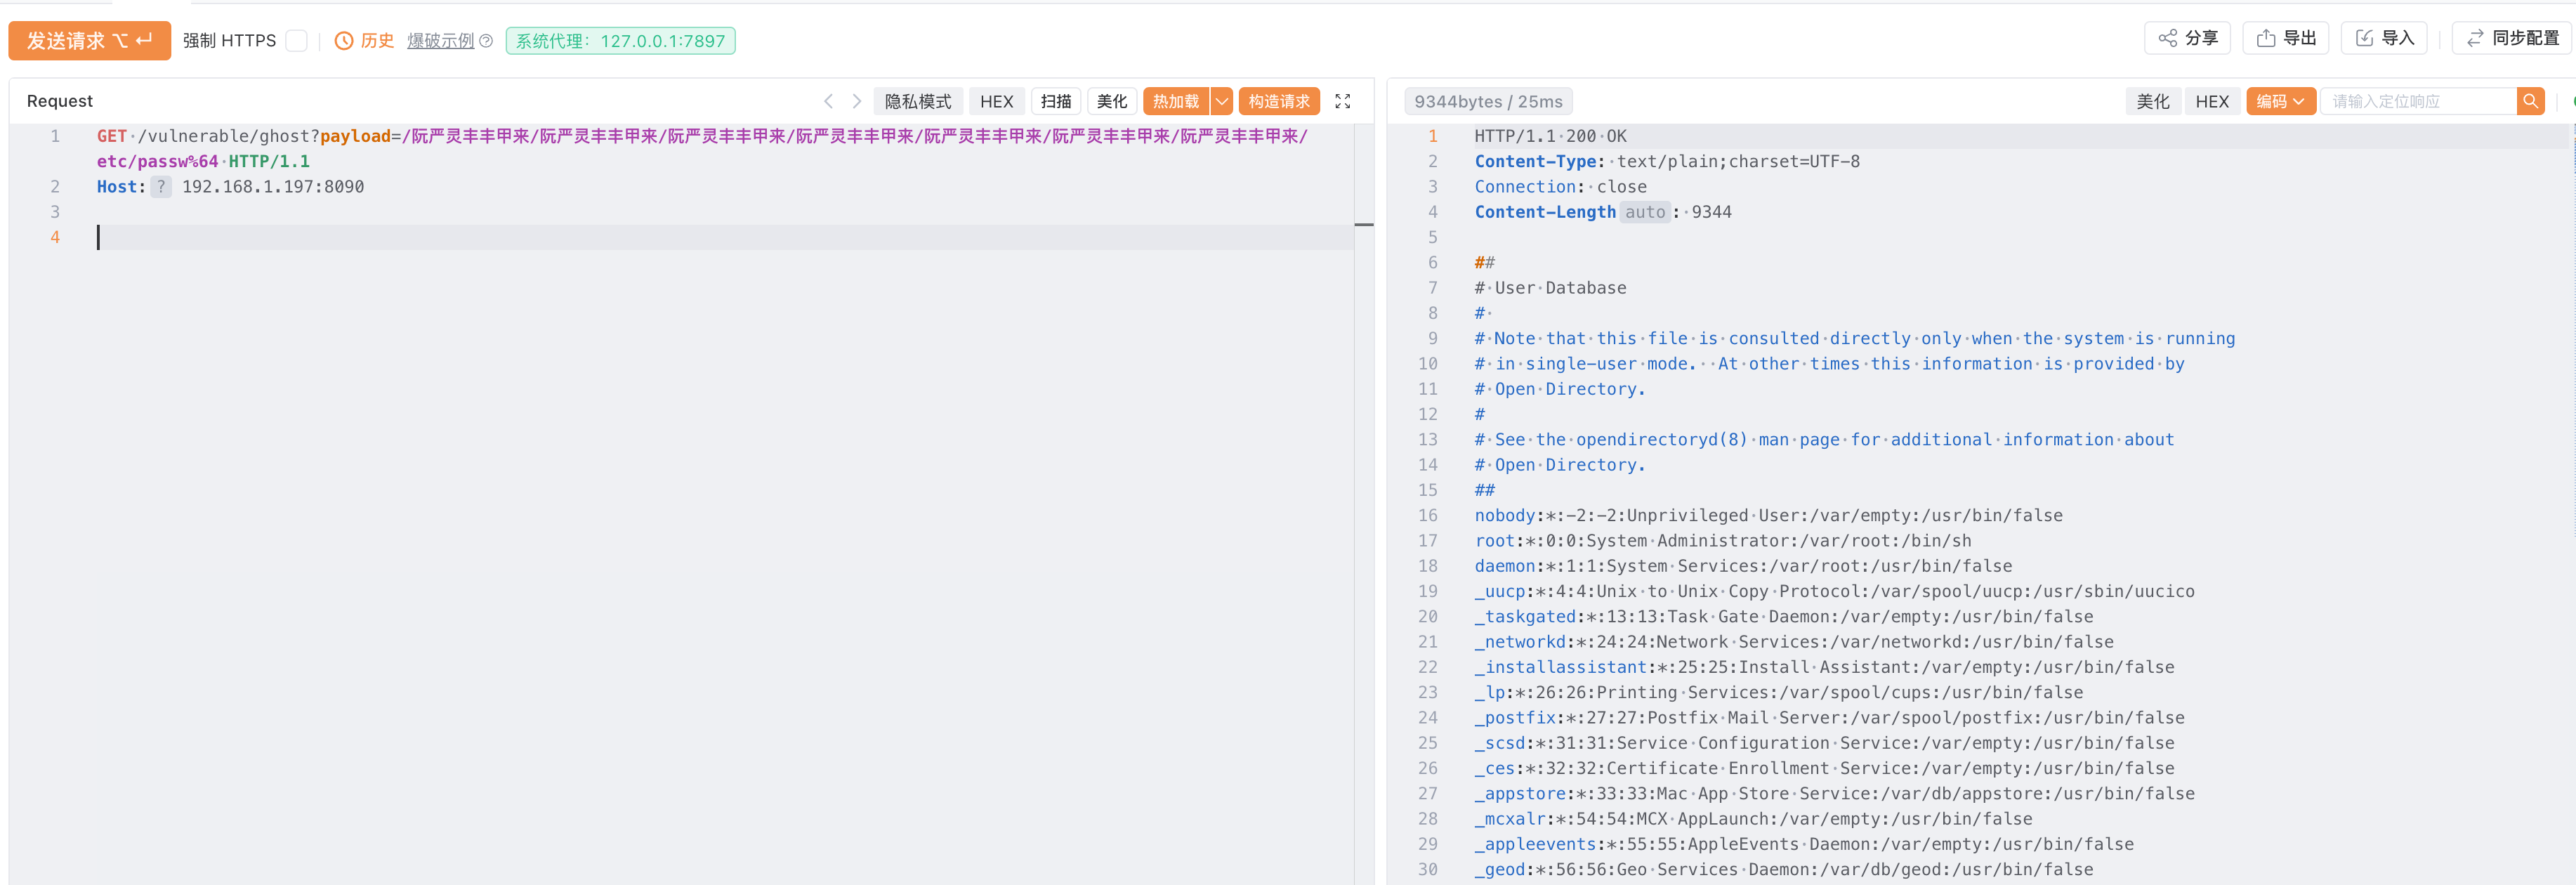This screenshot has height=885, width=2576.
Task: Click the 扫描 scan option
Action: click(1055, 101)
